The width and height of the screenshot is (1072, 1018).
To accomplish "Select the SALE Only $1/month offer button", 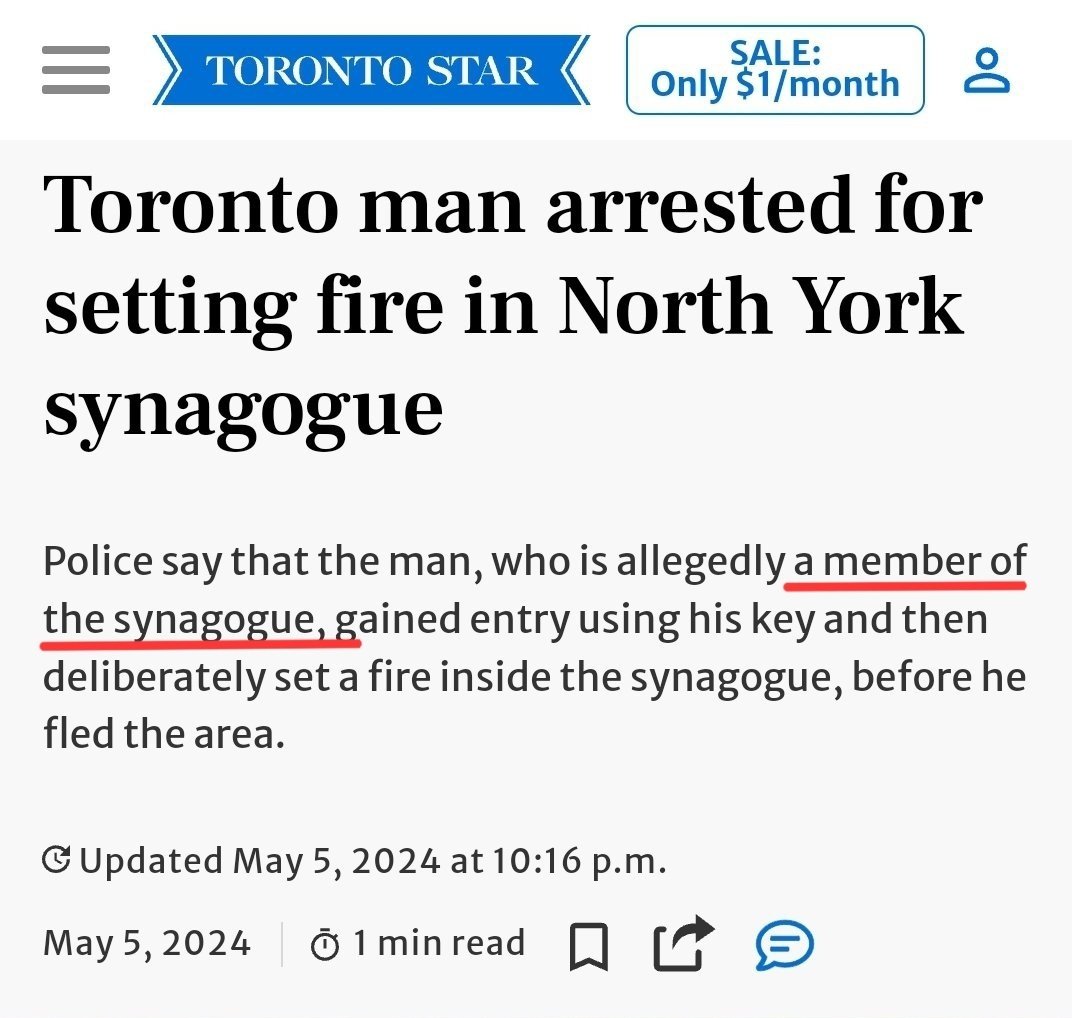I will tap(775, 70).
